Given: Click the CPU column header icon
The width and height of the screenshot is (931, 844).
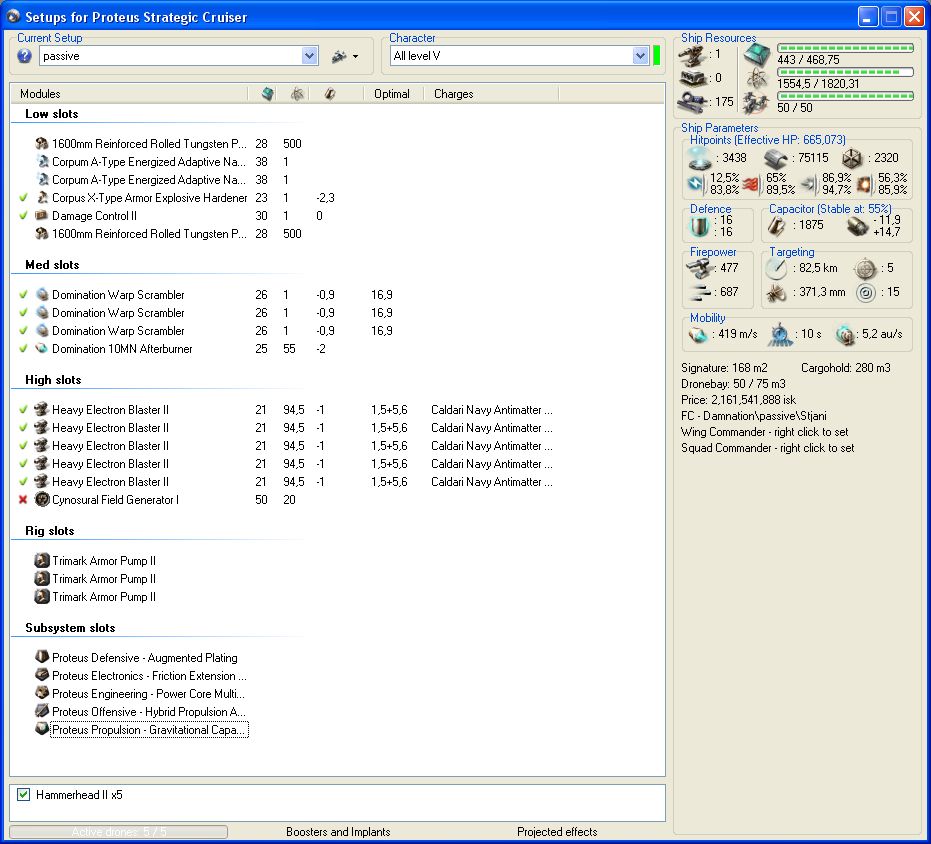Looking at the screenshot, I should pos(268,94).
